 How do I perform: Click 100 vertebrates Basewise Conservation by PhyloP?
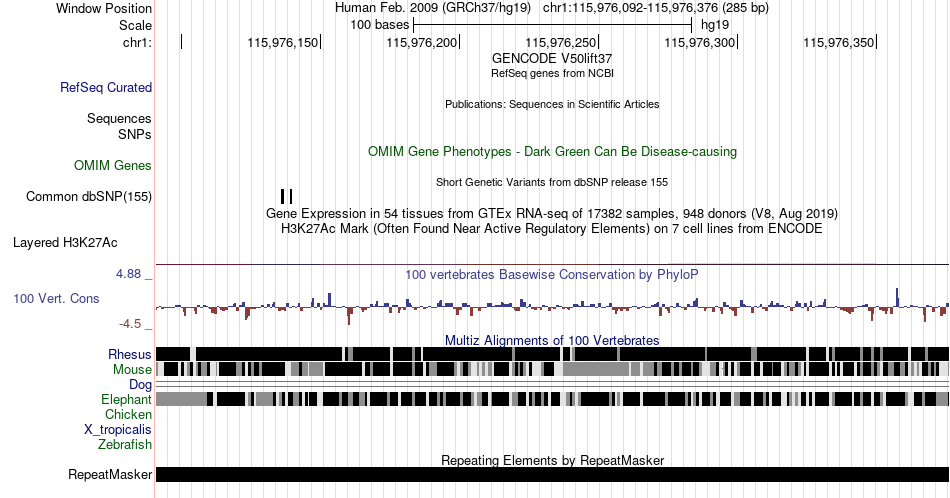(x=552, y=274)
